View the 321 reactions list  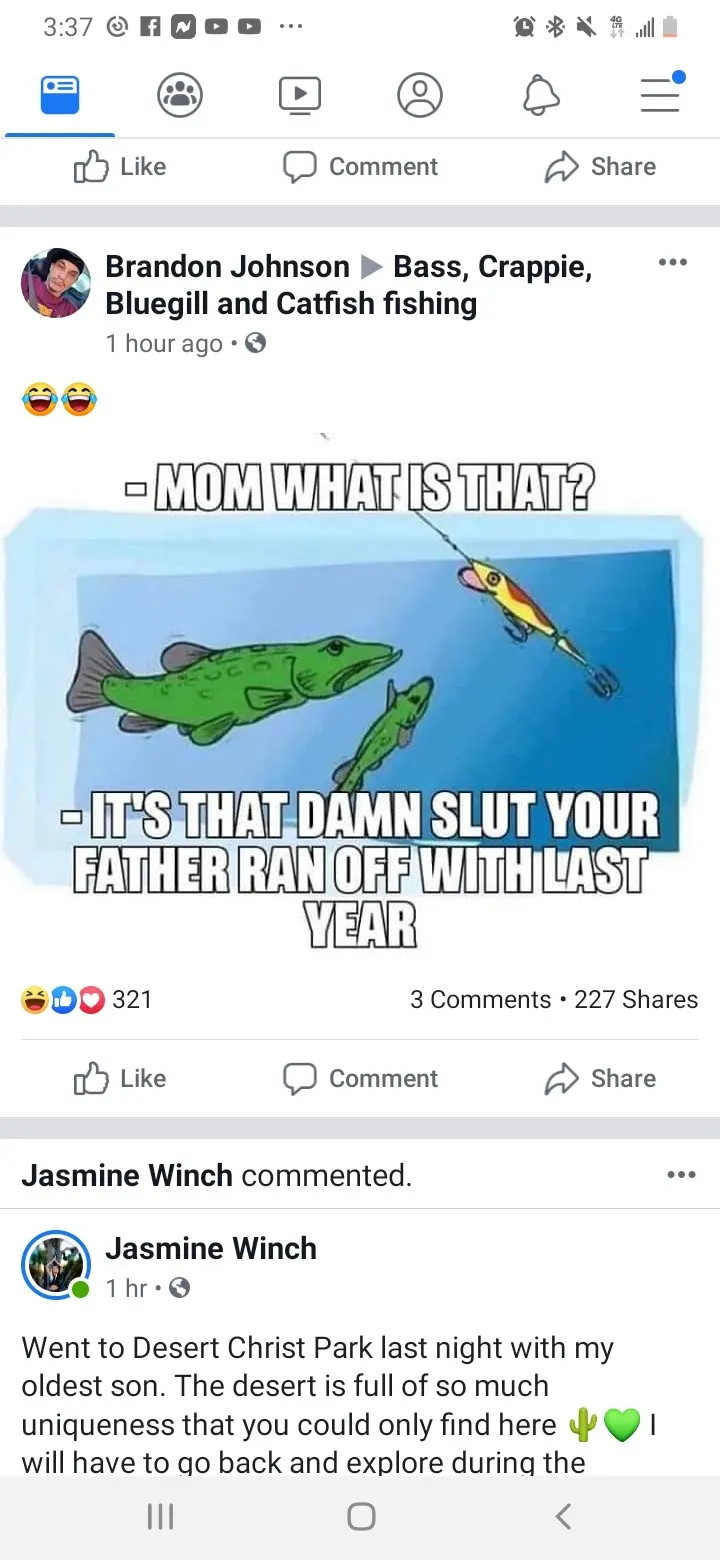point(87,999)
